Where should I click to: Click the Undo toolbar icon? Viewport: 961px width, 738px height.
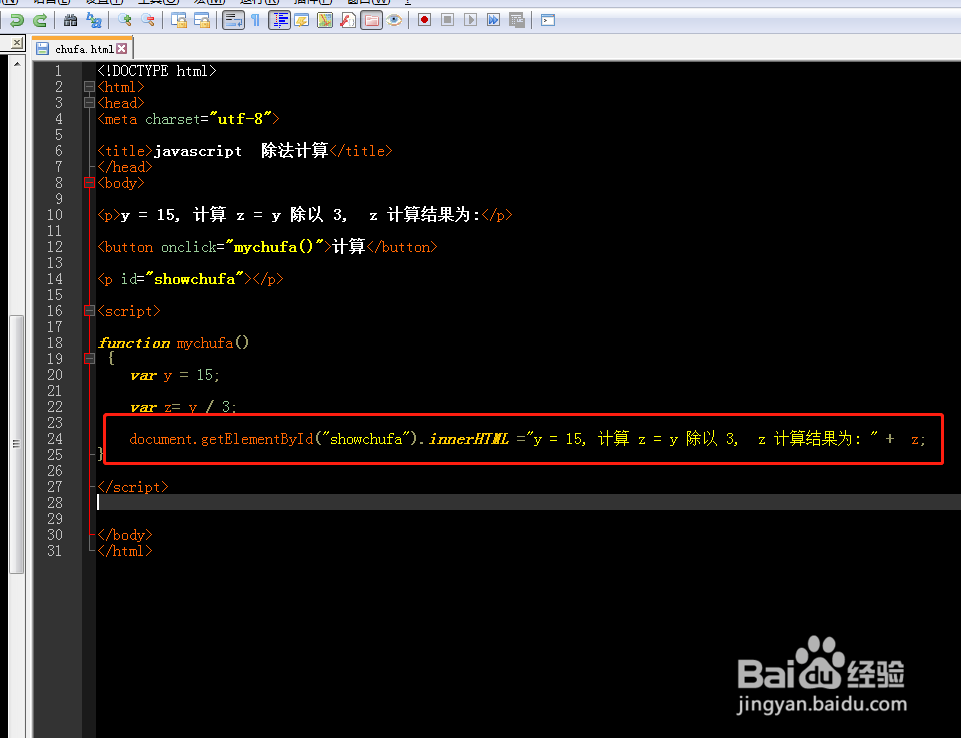pyautogui.click(x=16, y=20)
